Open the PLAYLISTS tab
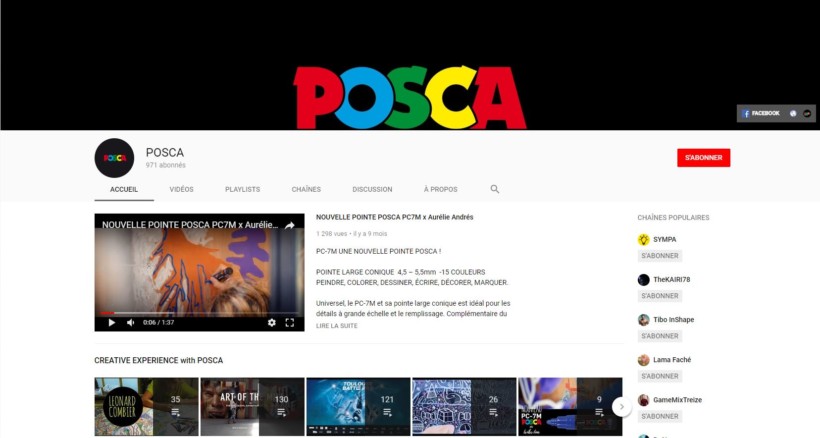 (x=242, y=189)
